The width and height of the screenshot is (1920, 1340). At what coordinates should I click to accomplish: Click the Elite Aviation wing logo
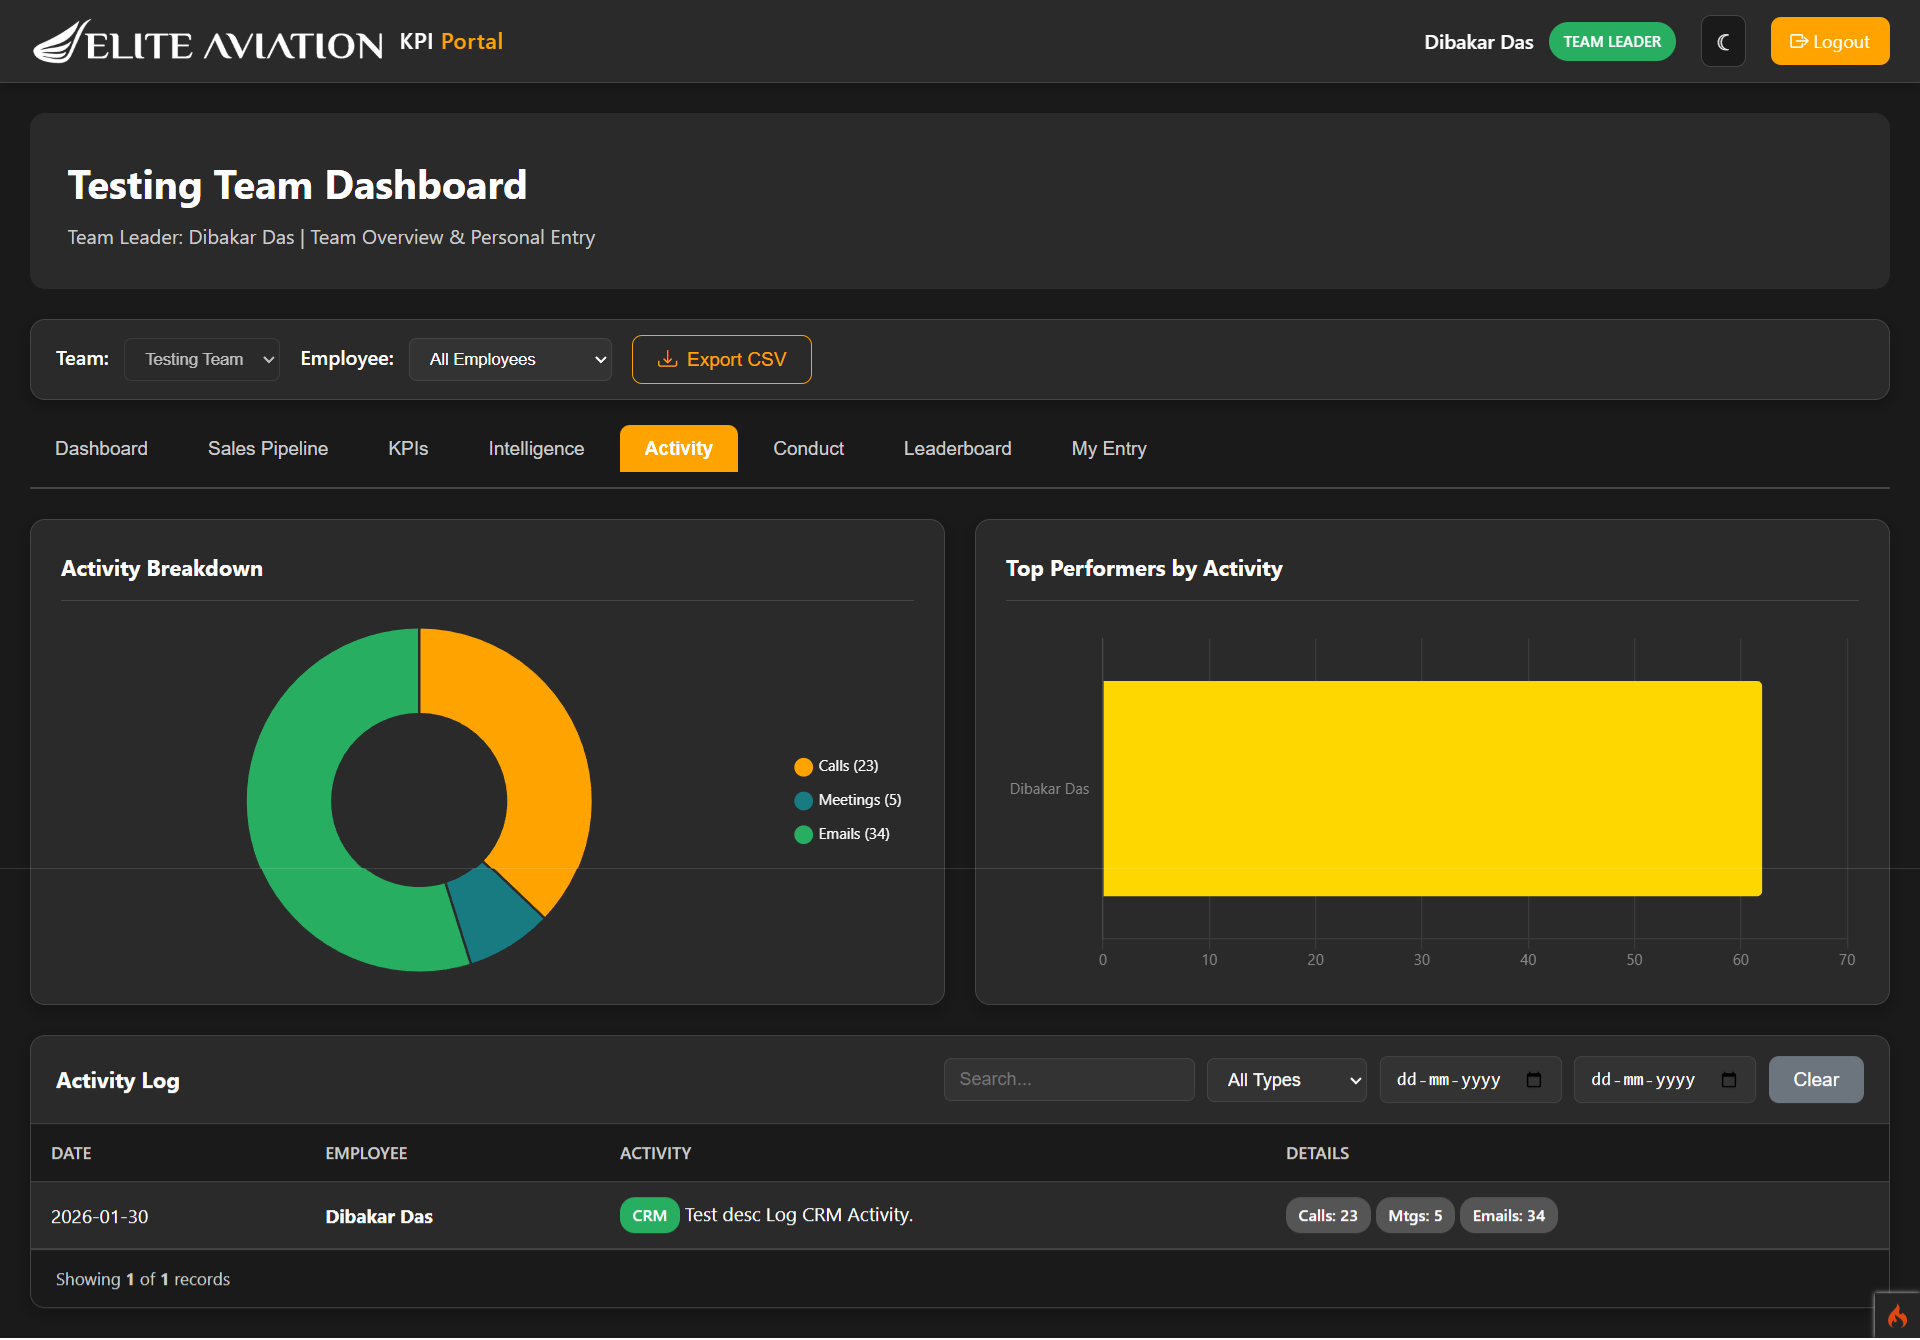coord(62,42)
